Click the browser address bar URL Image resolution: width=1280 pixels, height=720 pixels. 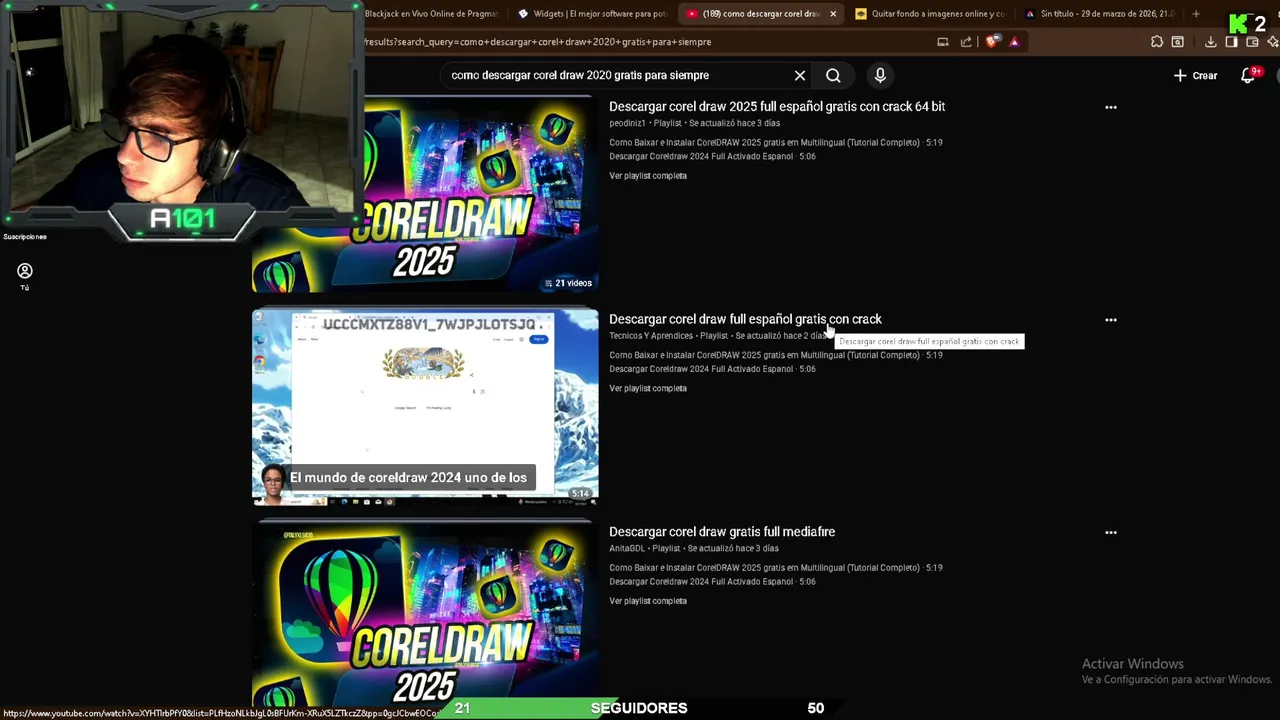tap(538, 42)
